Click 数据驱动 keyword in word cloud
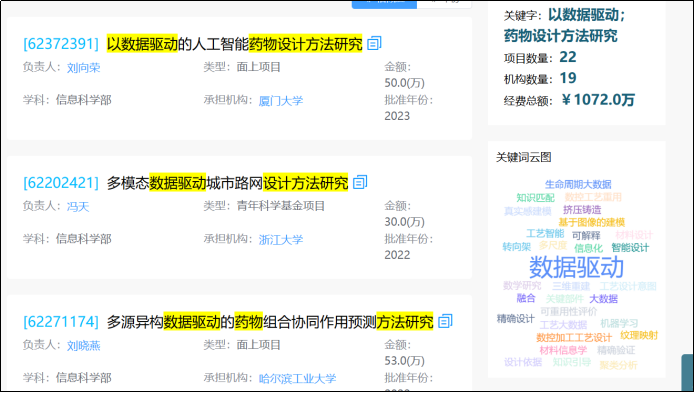This screenshot has height=393, width=695. coord(576,267)
